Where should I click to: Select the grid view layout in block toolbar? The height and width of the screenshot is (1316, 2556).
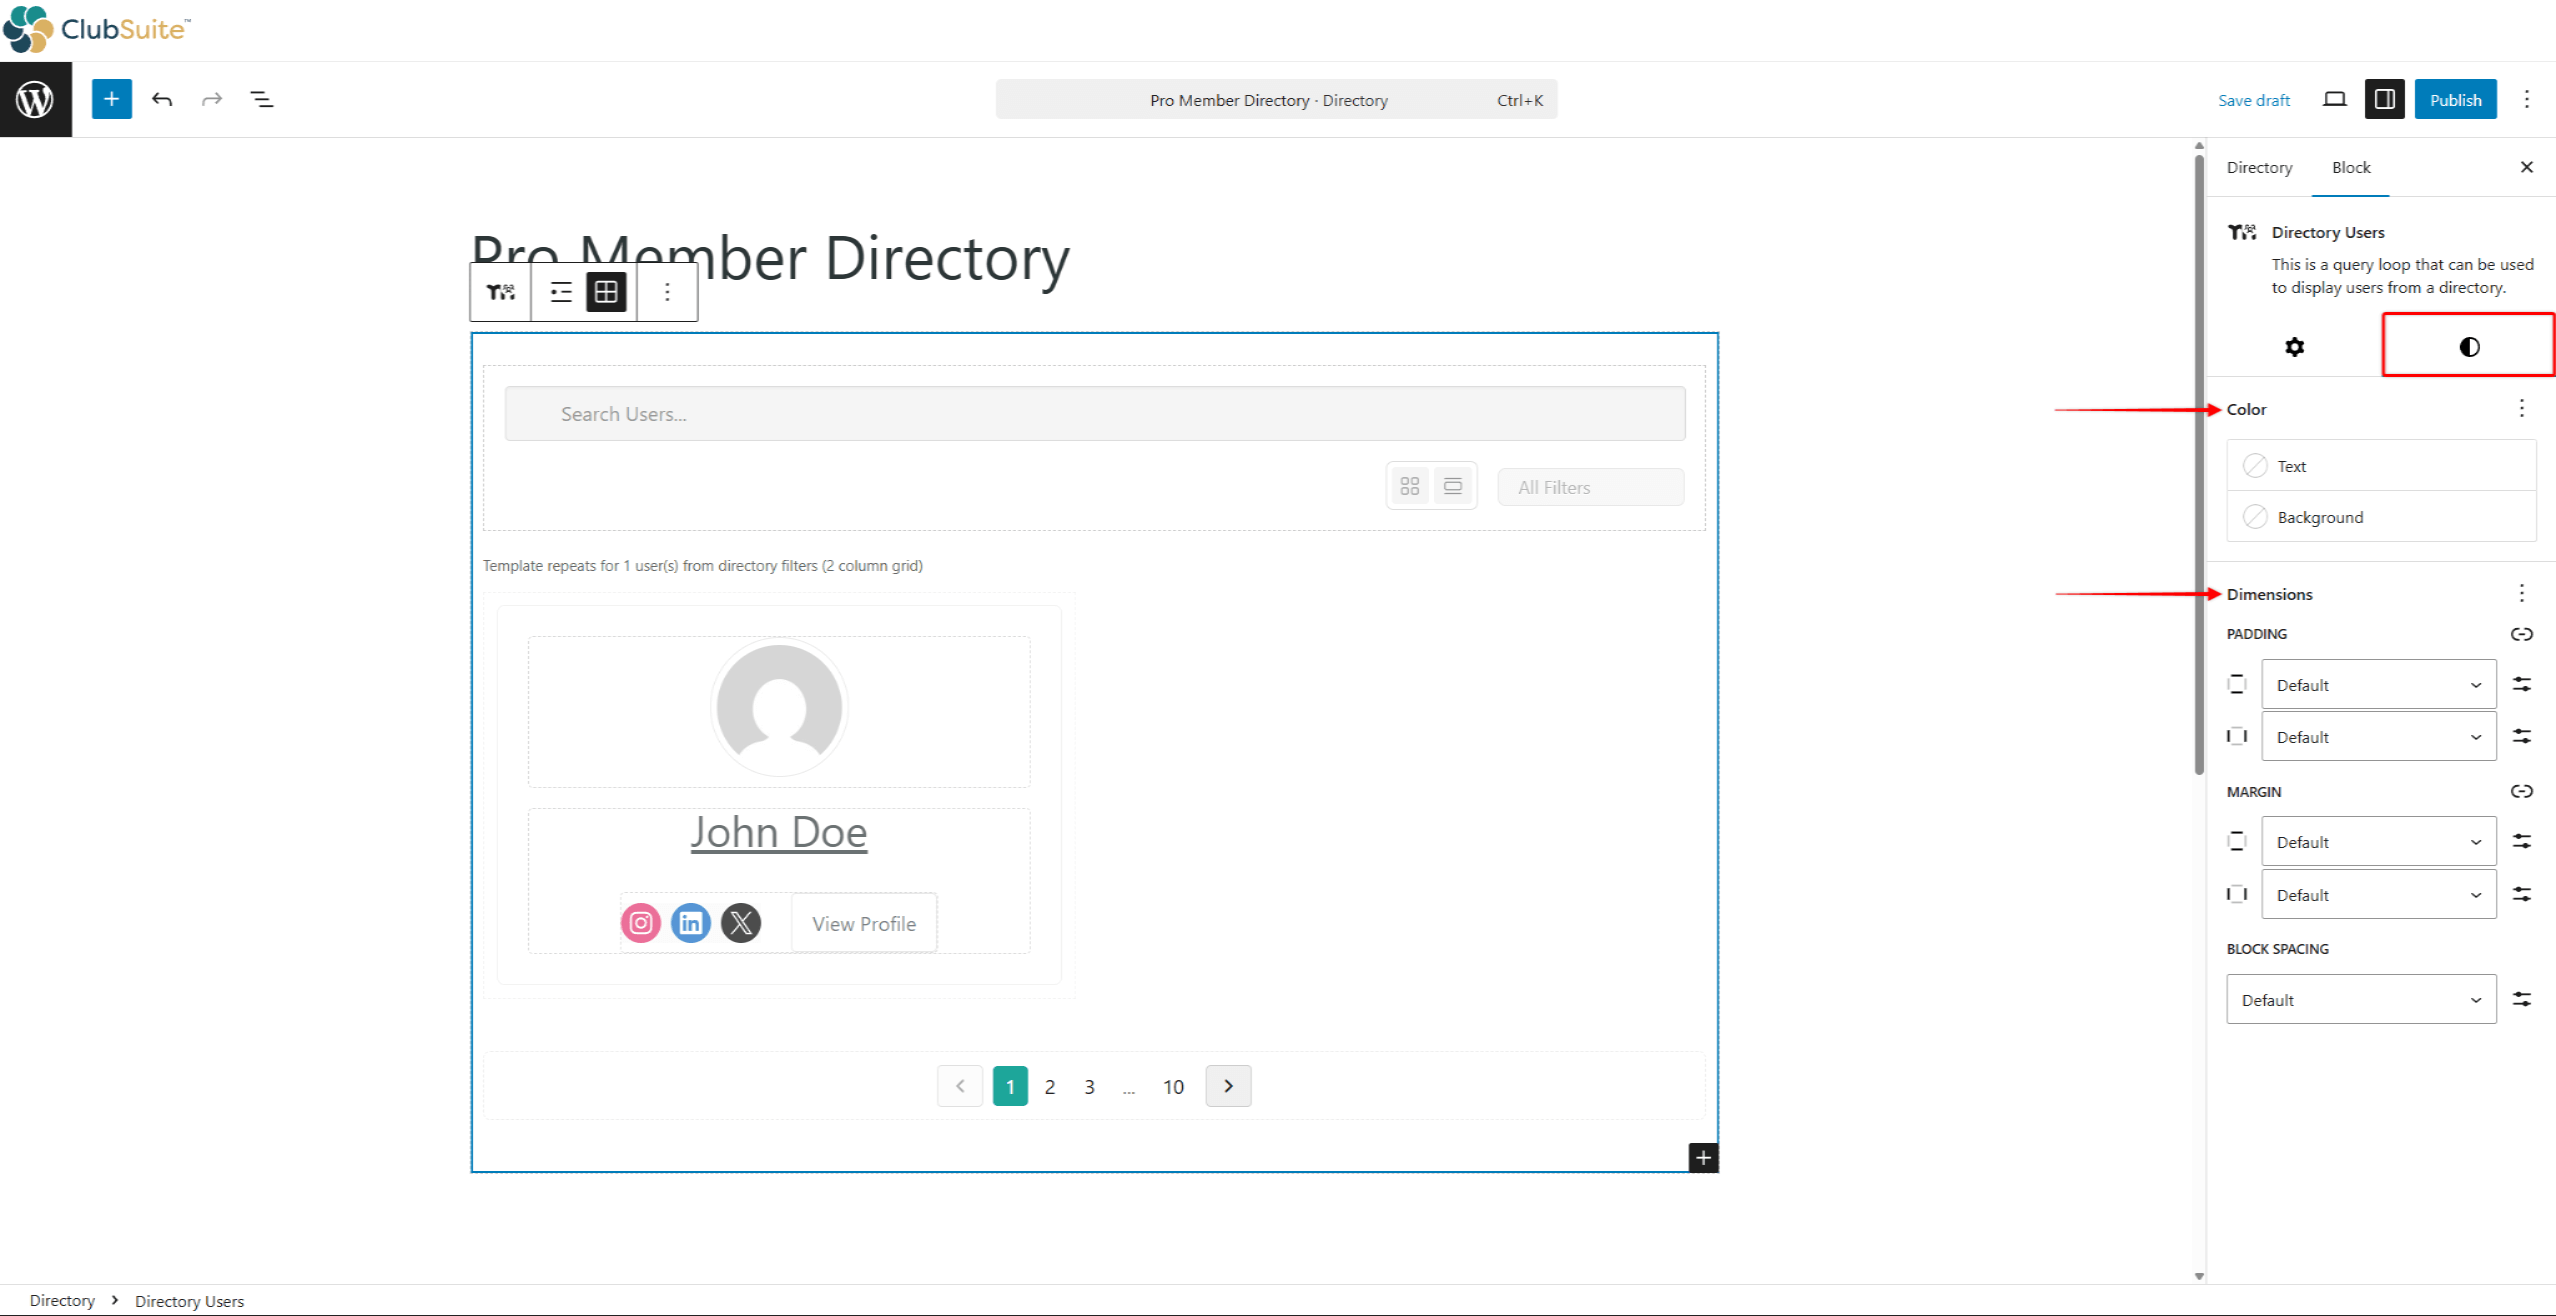click(x=606, y=292)
